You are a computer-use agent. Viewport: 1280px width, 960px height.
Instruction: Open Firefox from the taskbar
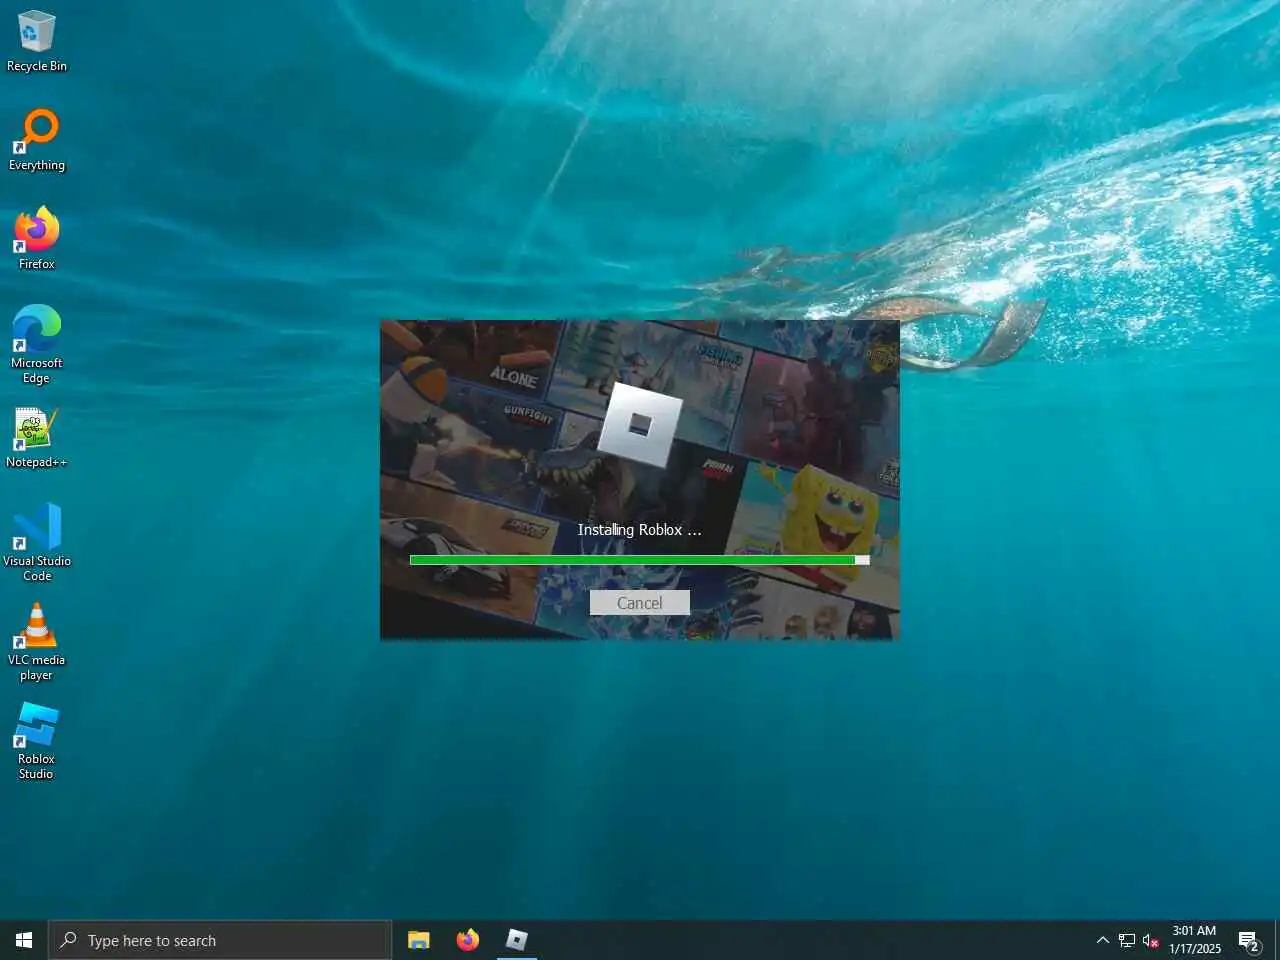[467, 940]
